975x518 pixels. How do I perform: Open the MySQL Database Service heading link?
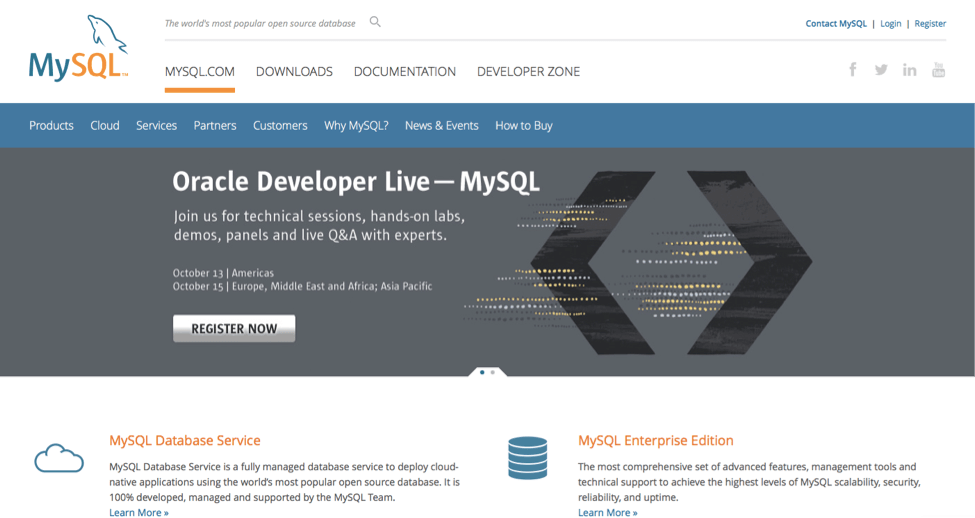pos(185,440)
